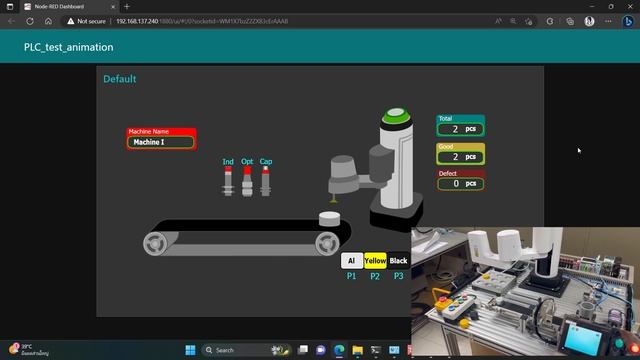Click the Machine Name field showing Machine I
Screen dimensions: 640x360
tap(161, 142)
